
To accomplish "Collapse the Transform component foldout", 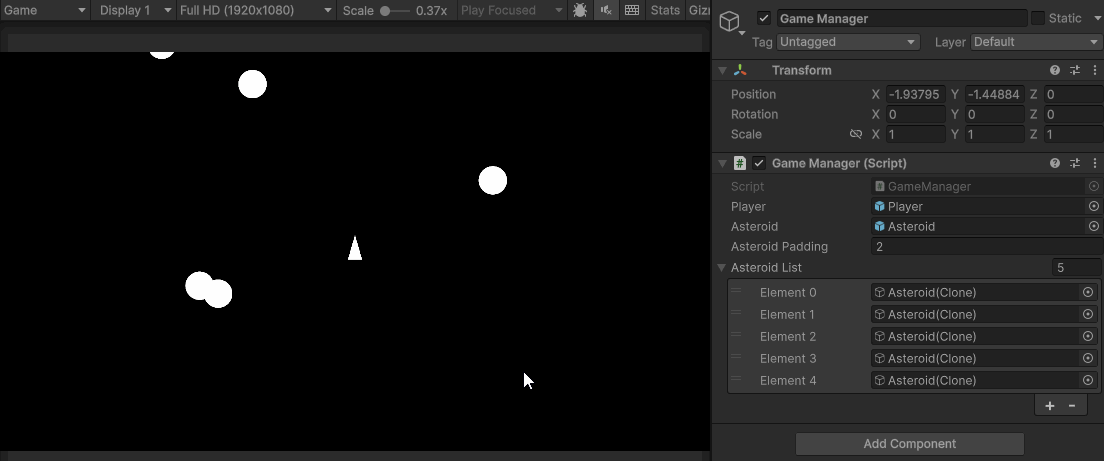I will (x=722, y=70).
